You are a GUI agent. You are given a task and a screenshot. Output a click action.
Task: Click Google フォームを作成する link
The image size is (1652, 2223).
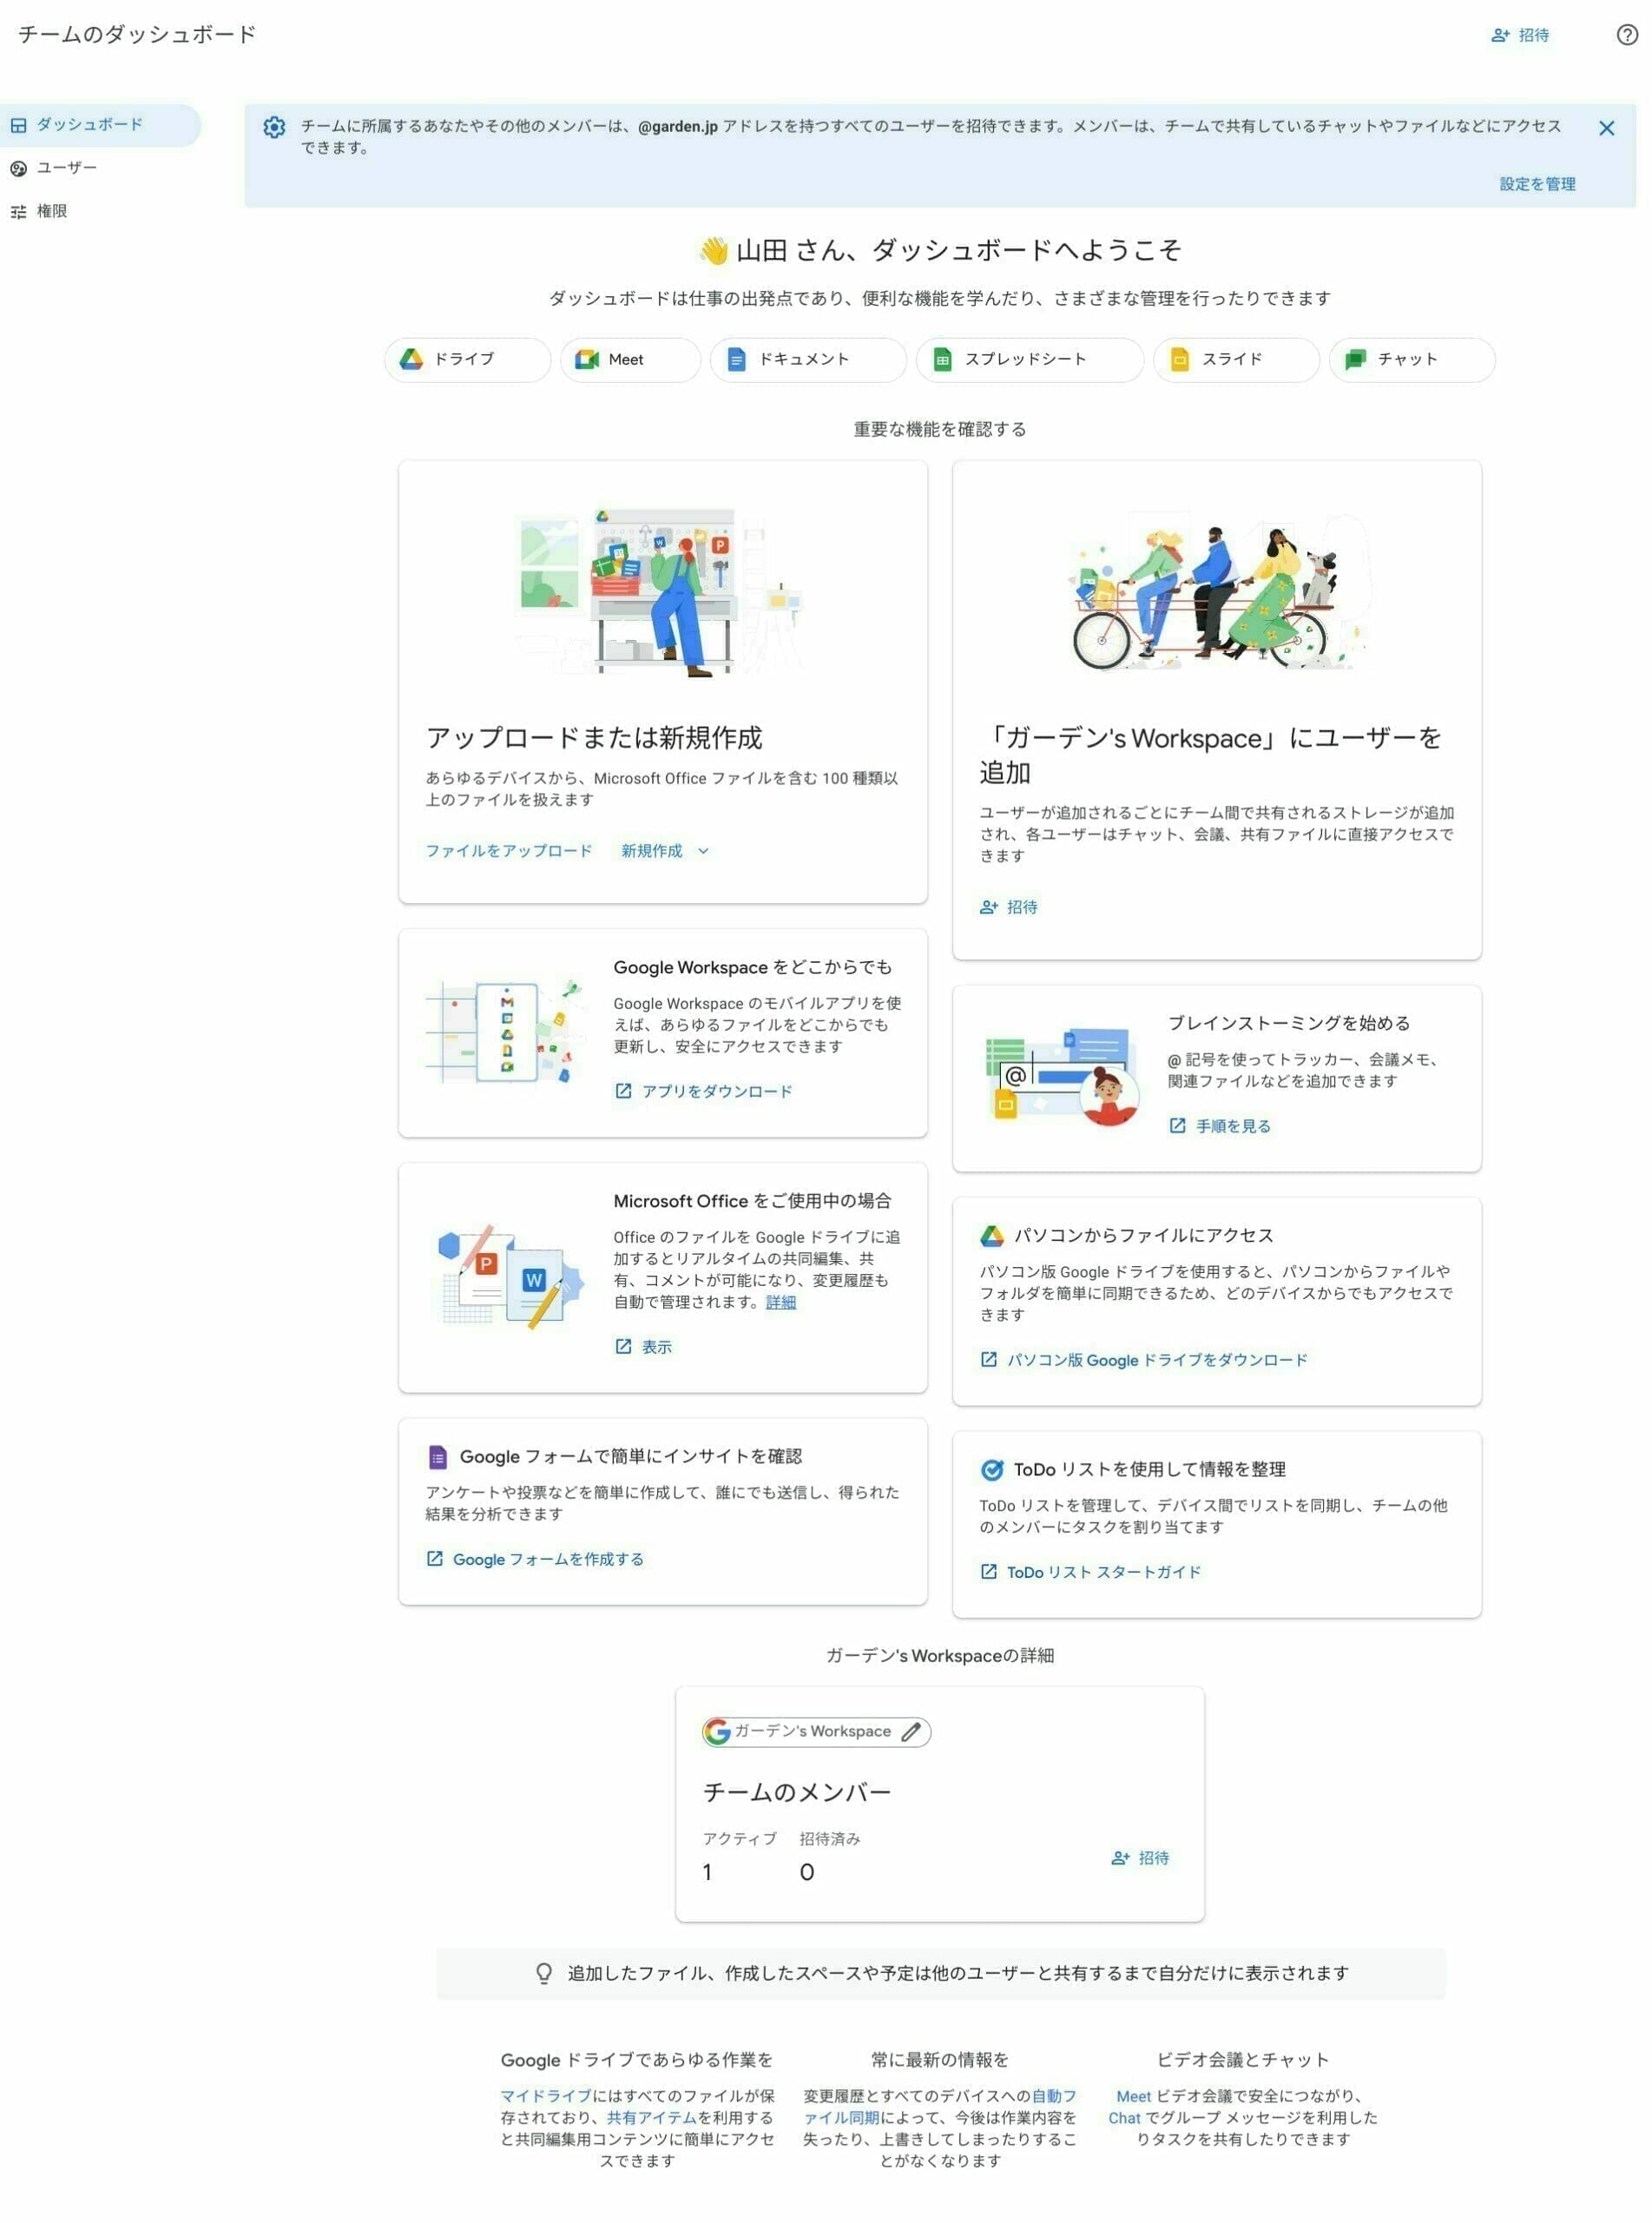tap(548, 1559)
